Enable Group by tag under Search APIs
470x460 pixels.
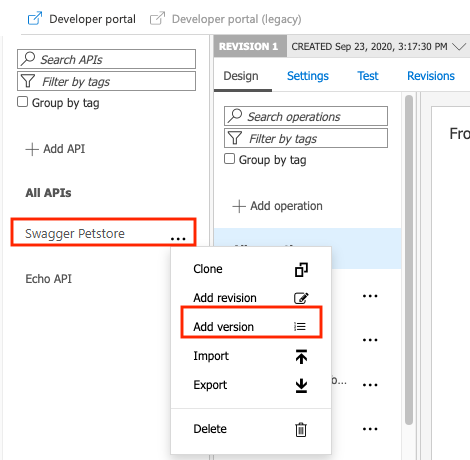pos(22,102)
